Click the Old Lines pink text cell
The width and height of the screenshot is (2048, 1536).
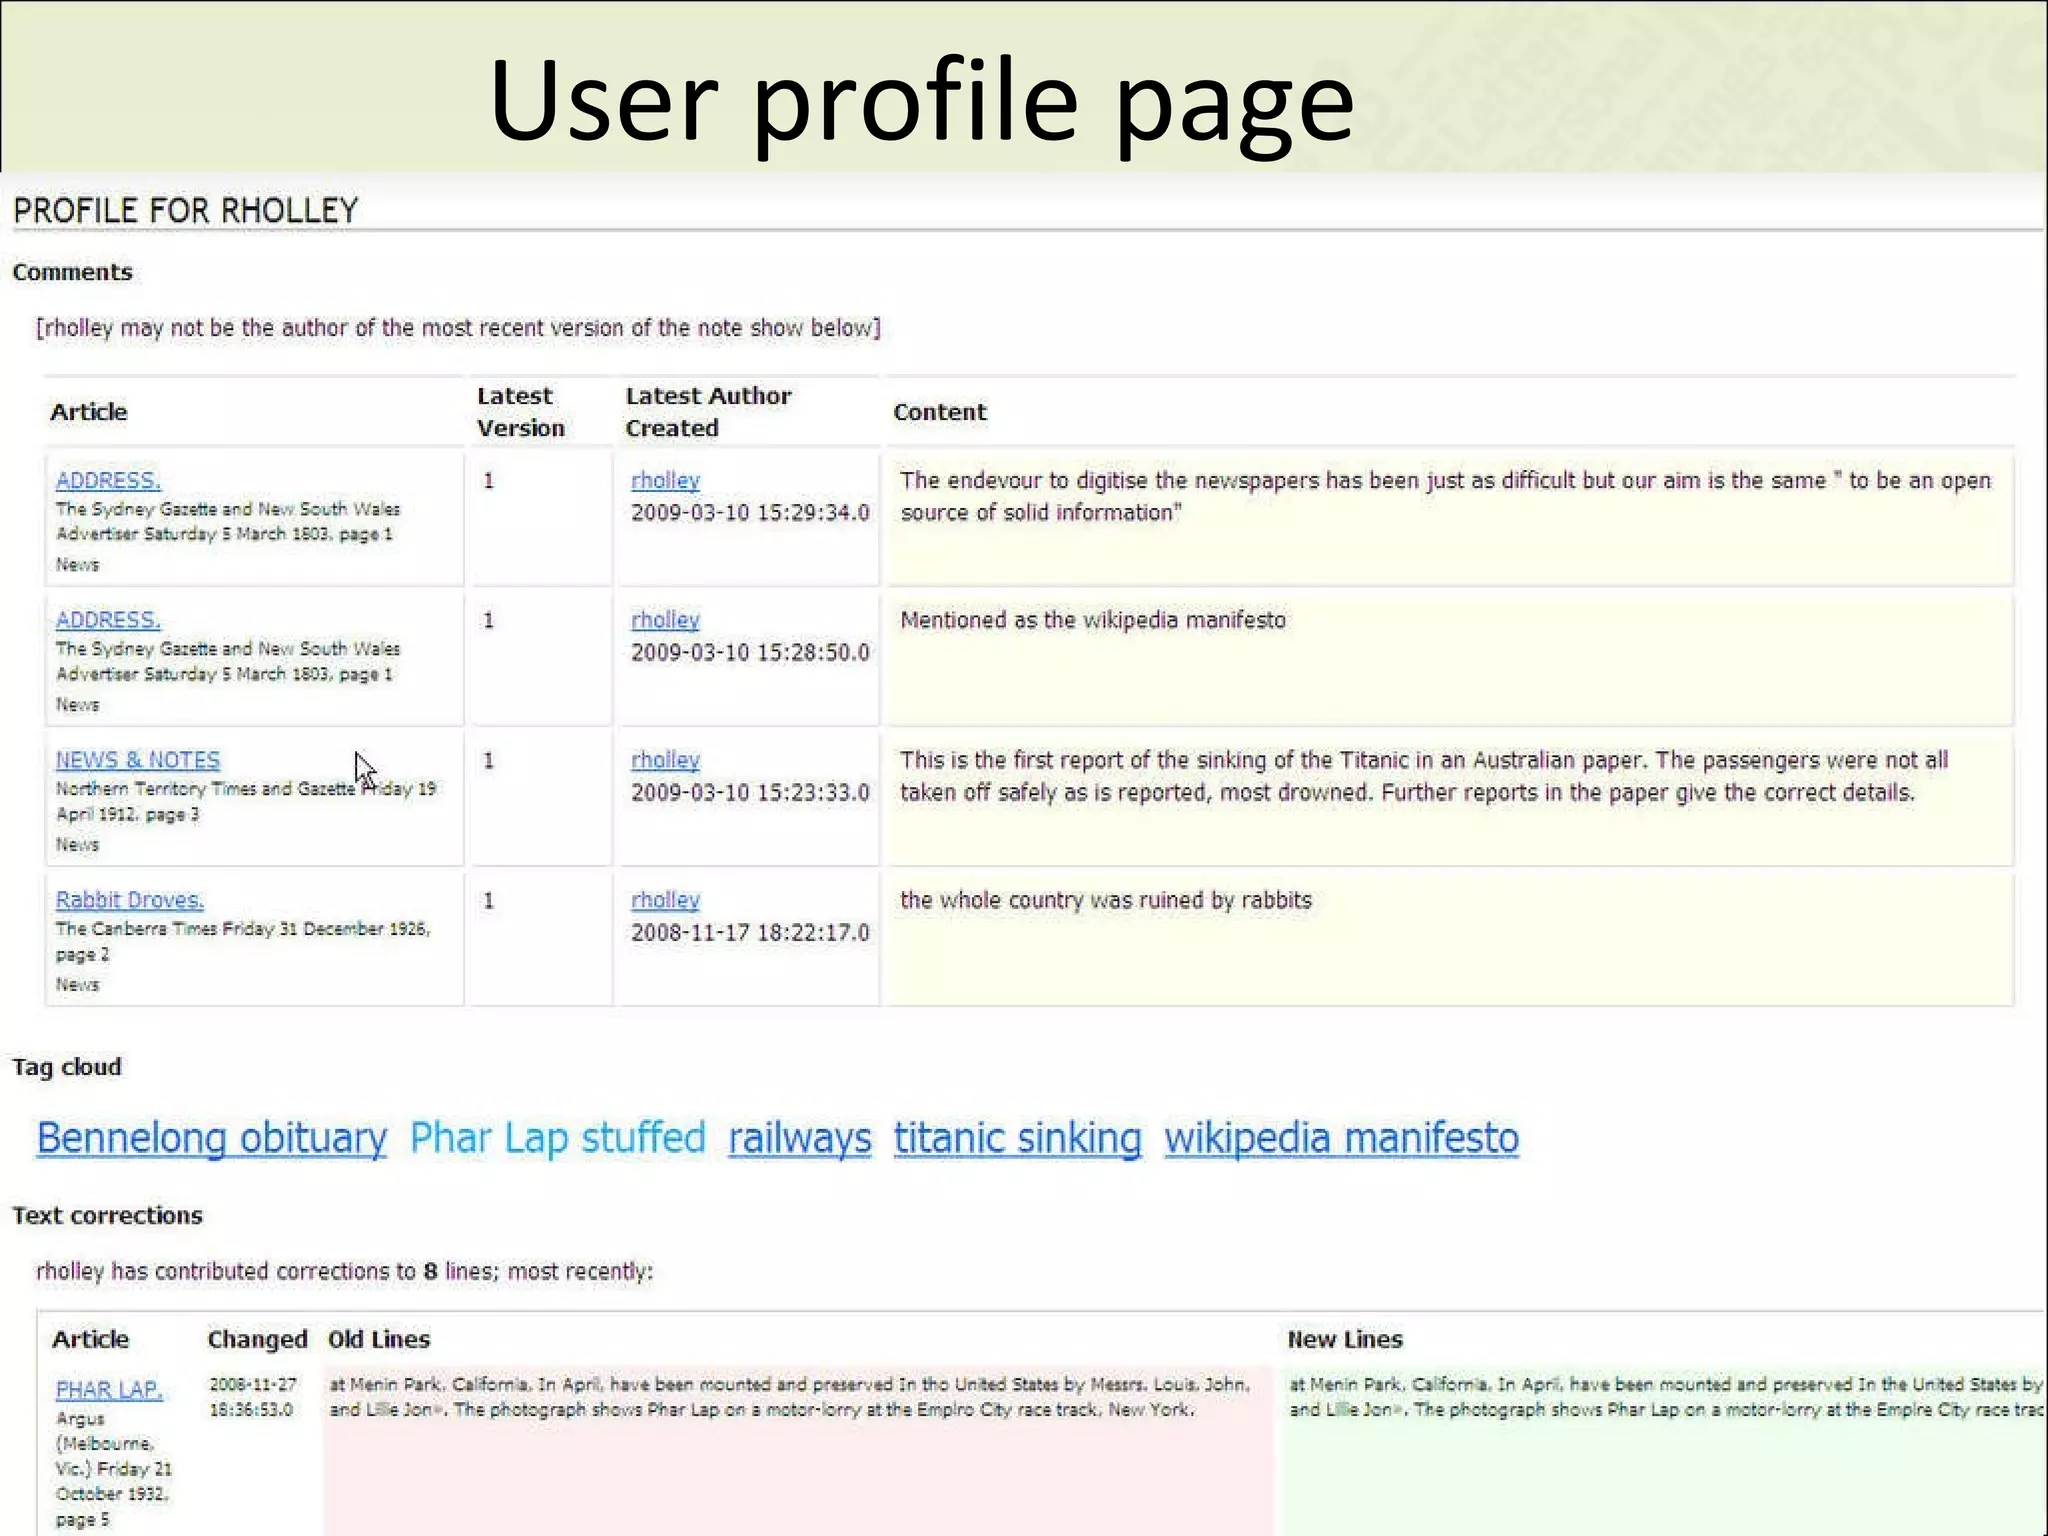pyautogui.click(x=798, y=1450)
